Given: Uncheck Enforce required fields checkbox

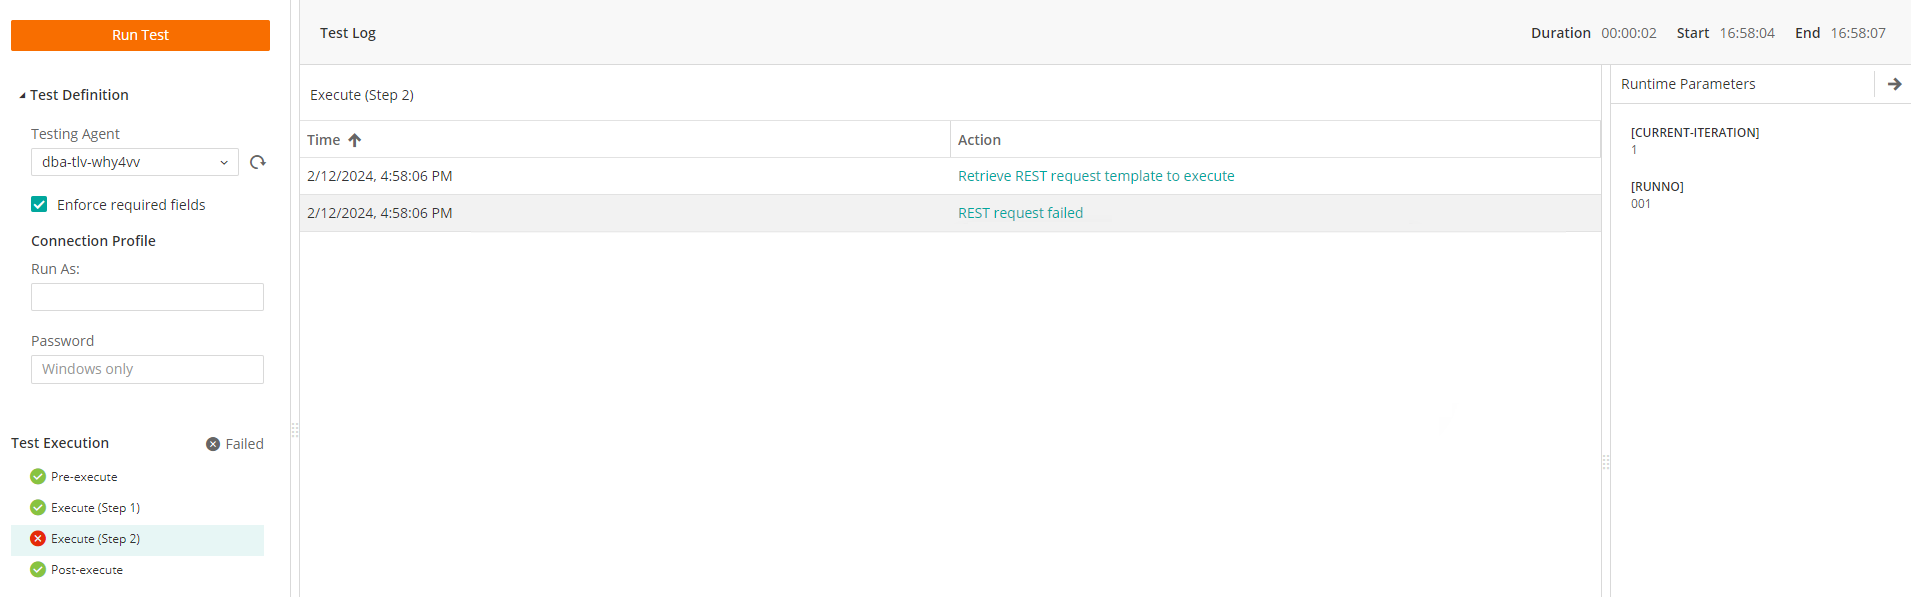Looking at the screenshot, I should [x=39, y=204].
